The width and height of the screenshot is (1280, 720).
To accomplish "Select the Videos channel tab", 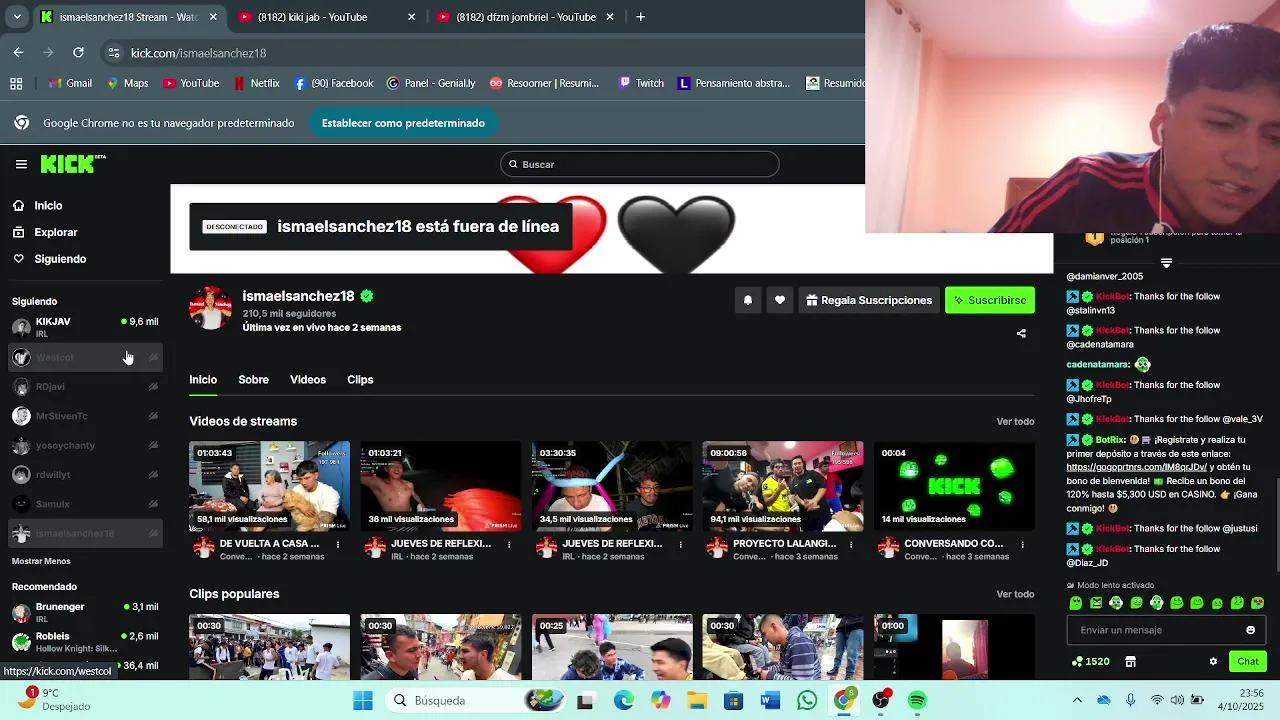I will [308, 380].
